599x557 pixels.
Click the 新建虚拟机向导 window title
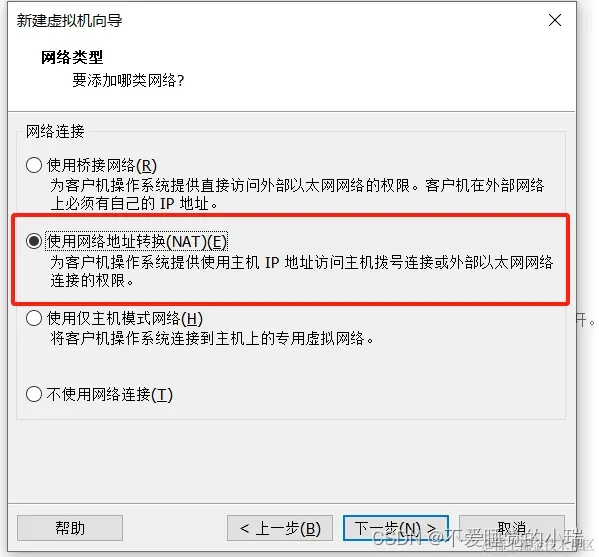coord(70,21)
